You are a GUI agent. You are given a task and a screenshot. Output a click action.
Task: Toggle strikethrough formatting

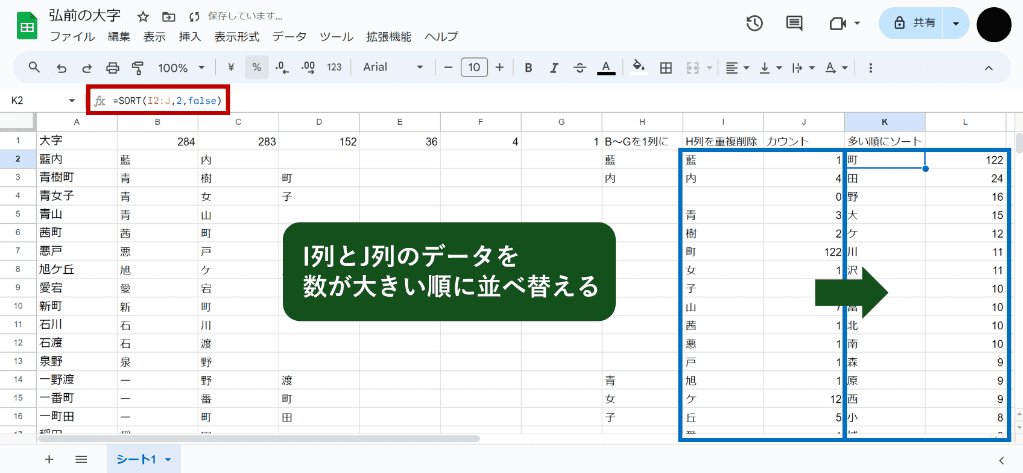pos(580,67)
